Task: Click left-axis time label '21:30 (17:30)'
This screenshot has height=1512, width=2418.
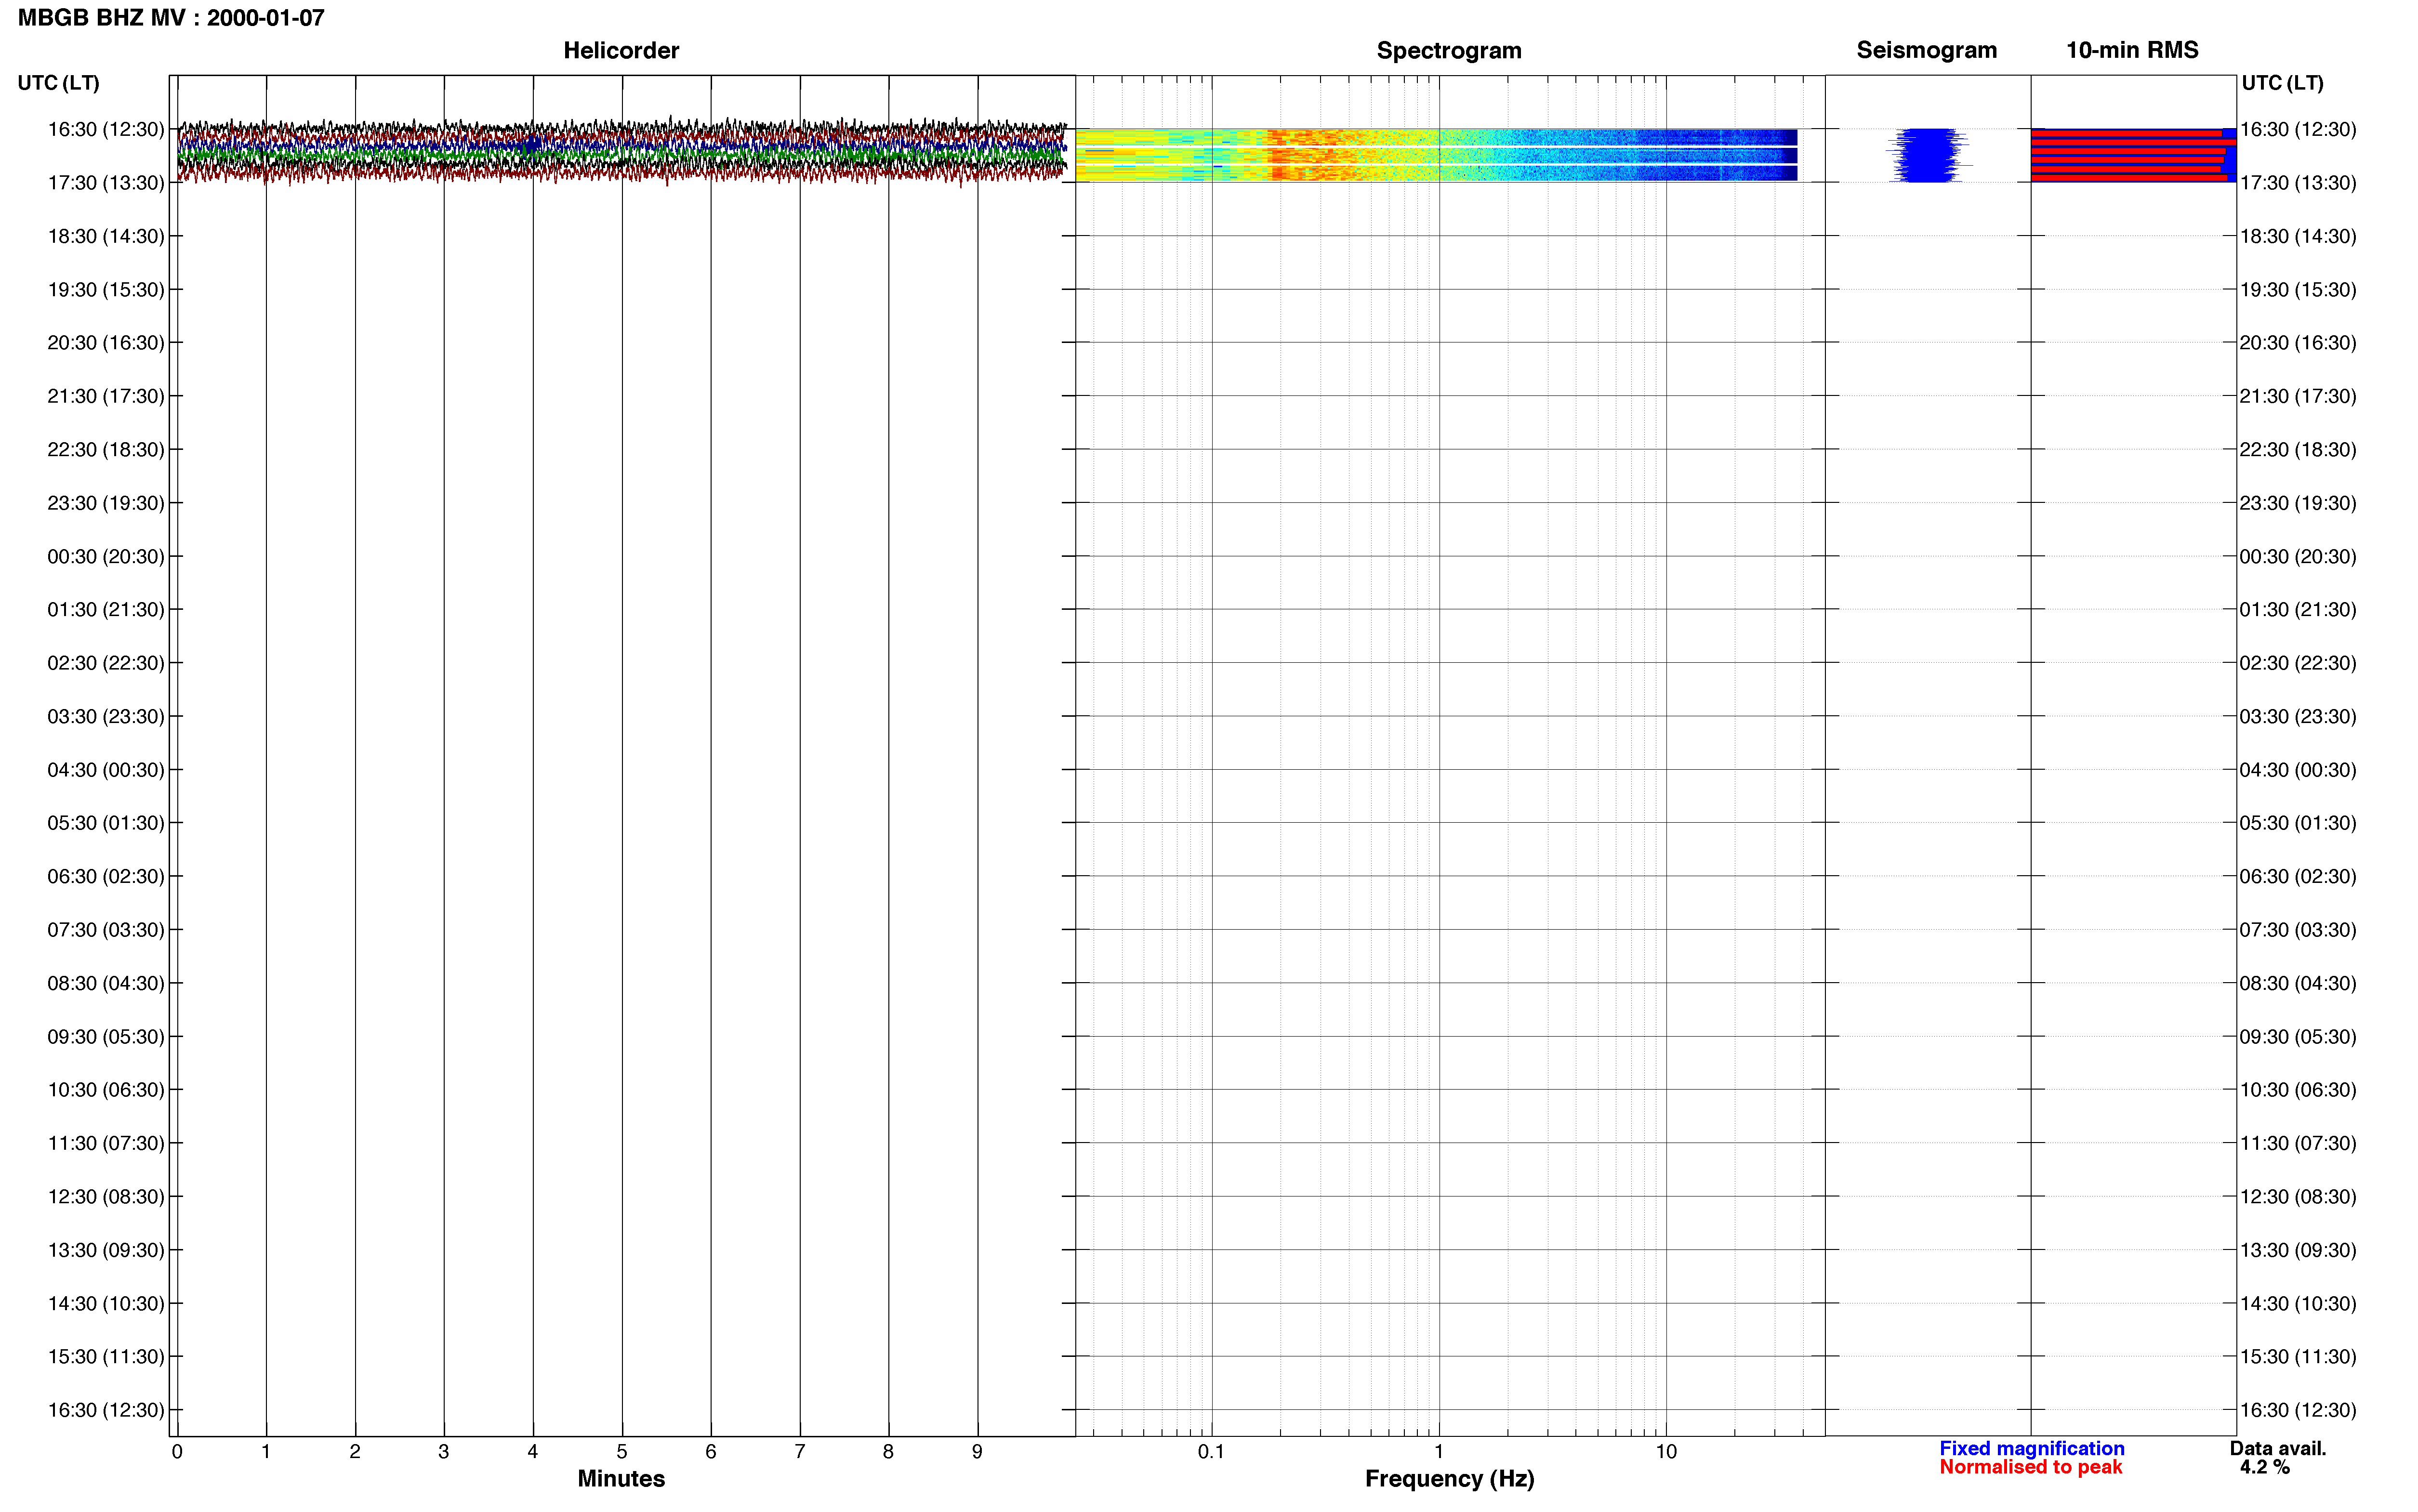Action: (x=106, y=396)
